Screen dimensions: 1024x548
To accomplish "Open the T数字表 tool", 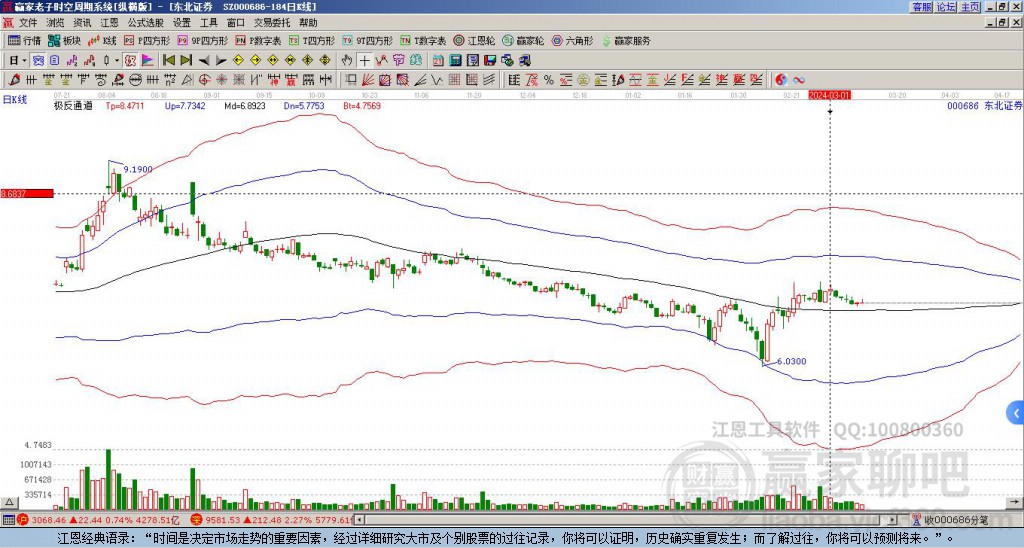I will [423, 40].
